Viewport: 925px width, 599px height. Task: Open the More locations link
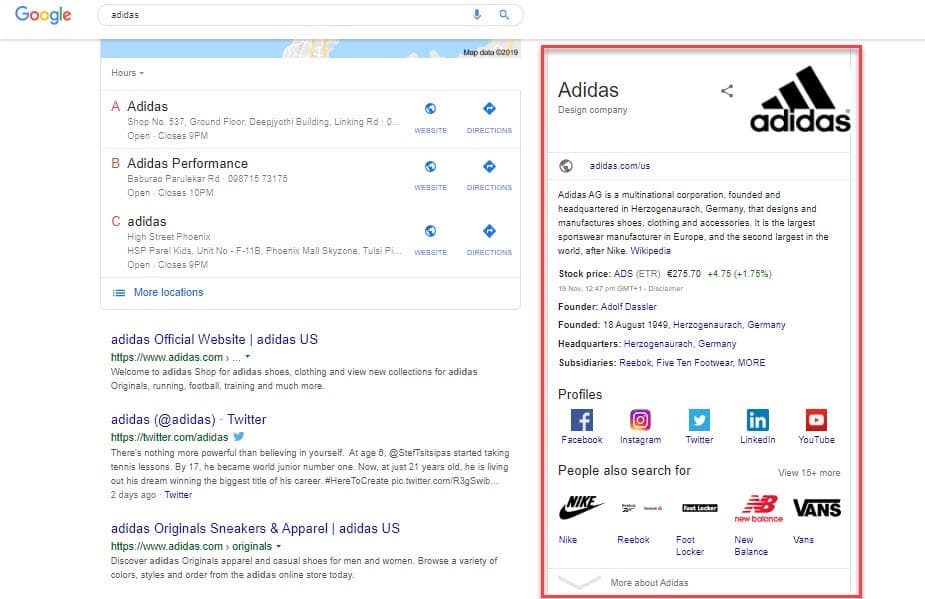pos(168,292)
